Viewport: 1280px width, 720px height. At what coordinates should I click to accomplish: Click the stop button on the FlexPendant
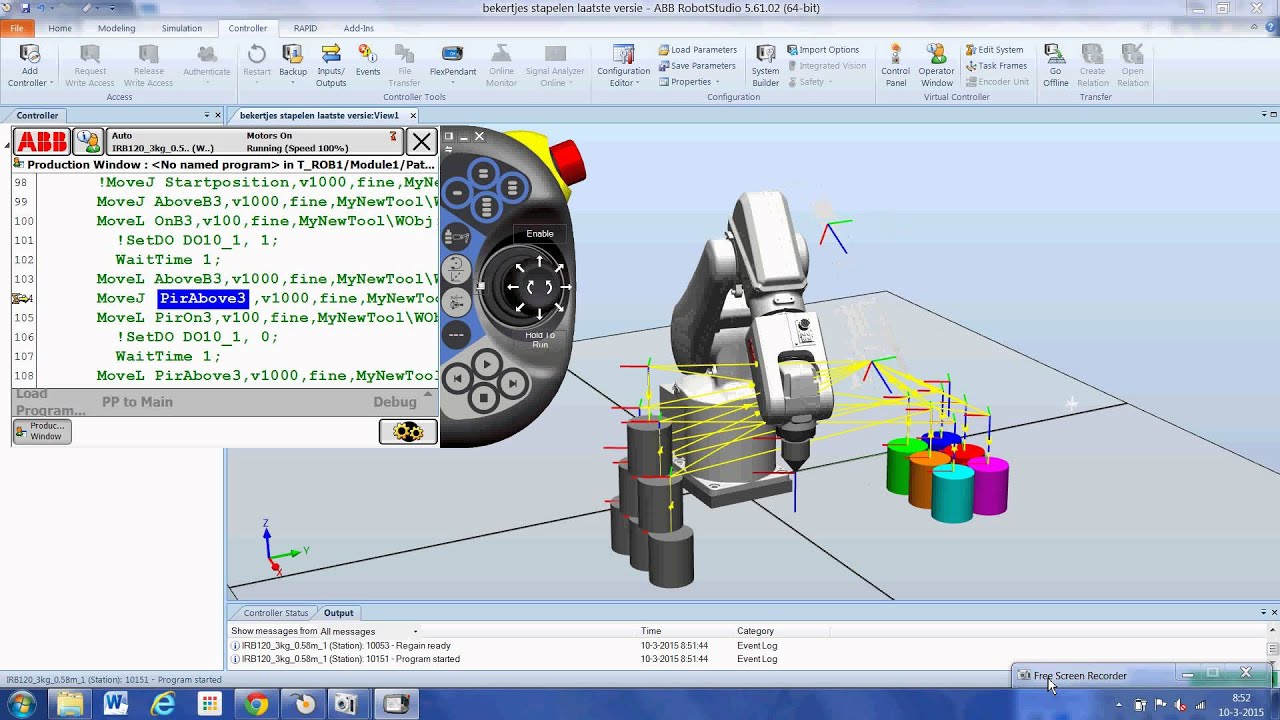[x=485, y=398]
